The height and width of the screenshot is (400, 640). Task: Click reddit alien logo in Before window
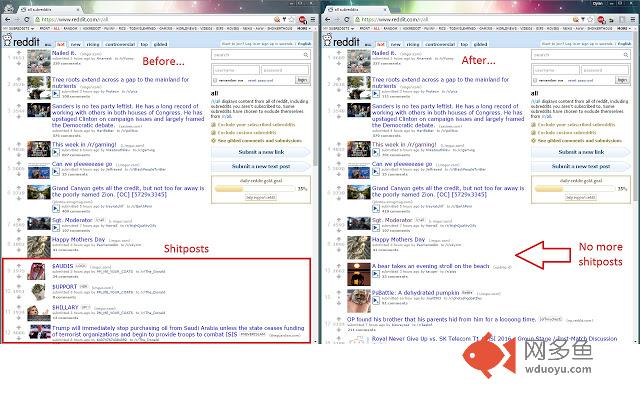tap(7, 40)
